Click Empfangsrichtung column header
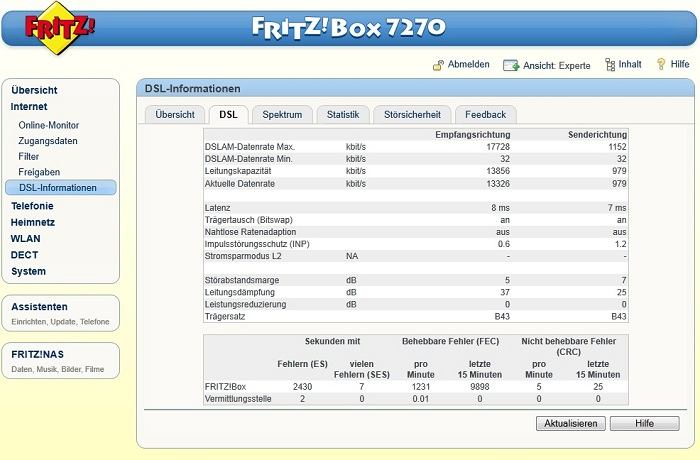The height and width of the screenshot is (460, 700). [472, 134]
